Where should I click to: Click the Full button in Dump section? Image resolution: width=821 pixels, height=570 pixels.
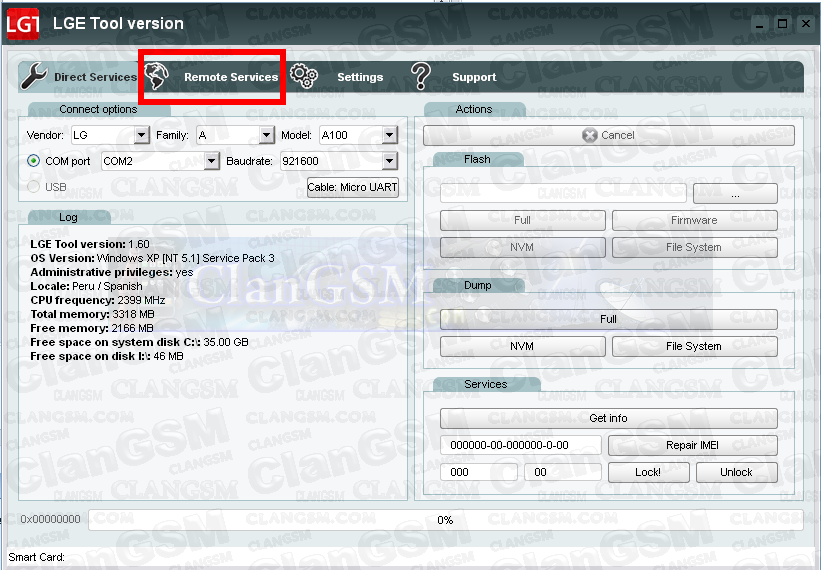[608, 319]
